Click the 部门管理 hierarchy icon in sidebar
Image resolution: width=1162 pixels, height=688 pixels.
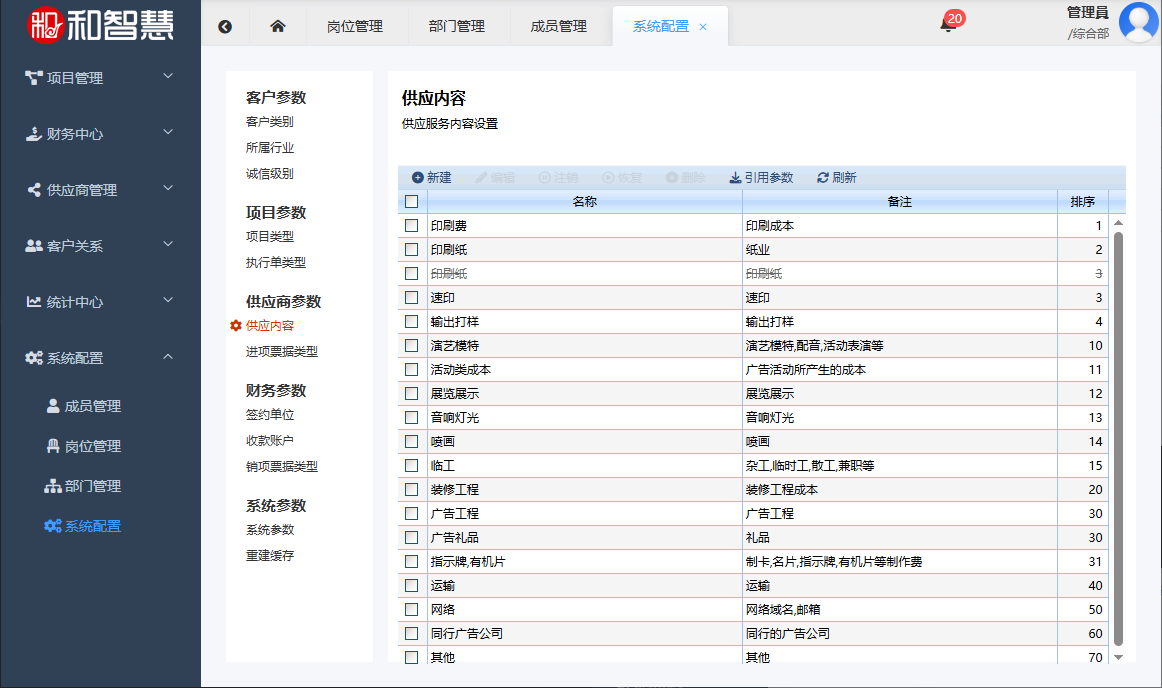pyautogui.click(x=53, y=486)
